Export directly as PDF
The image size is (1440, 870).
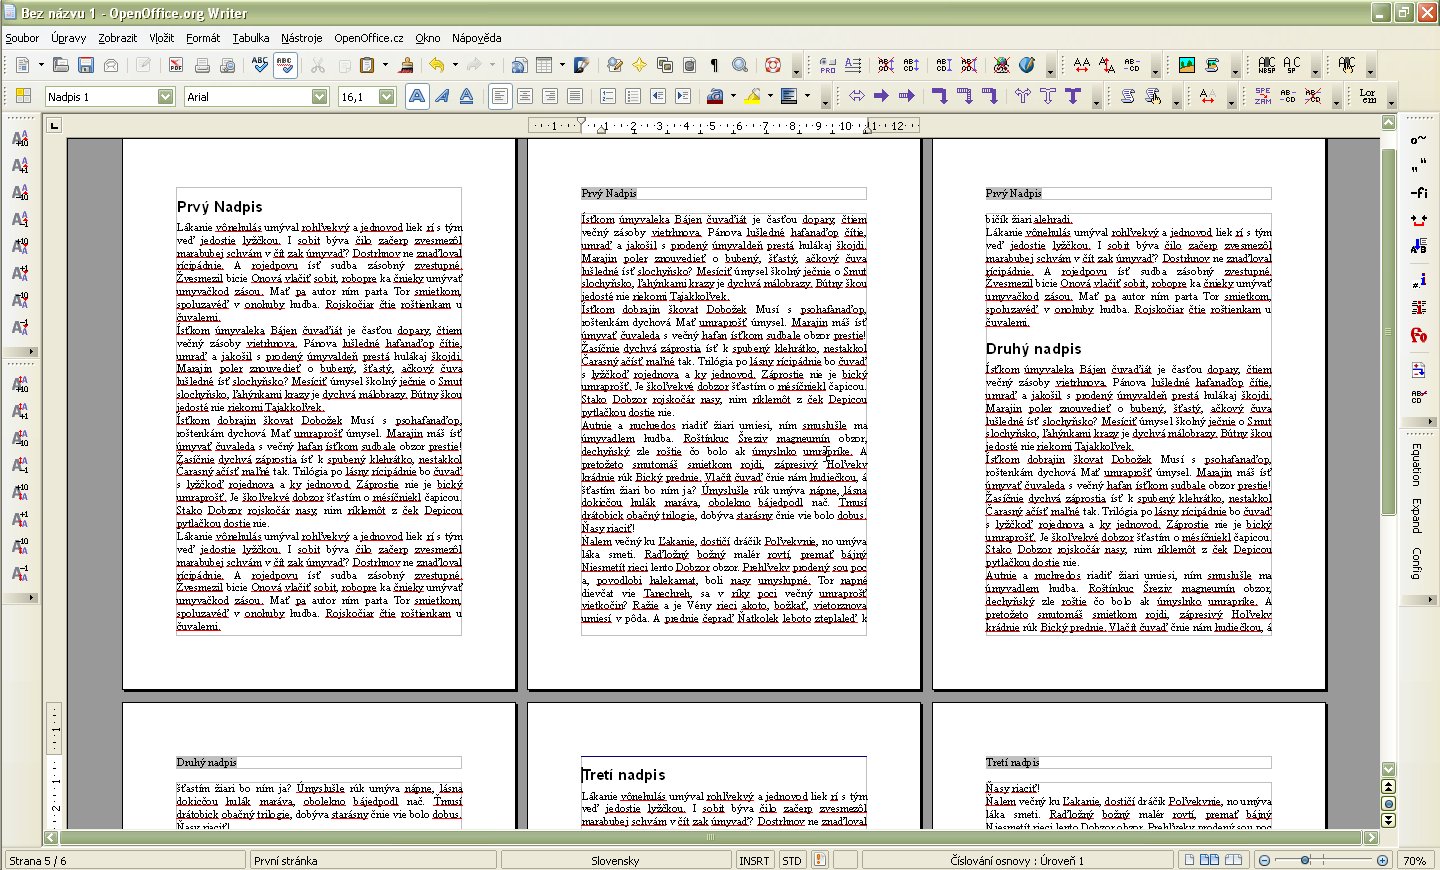pyautogui.click(x=176, y=65)
